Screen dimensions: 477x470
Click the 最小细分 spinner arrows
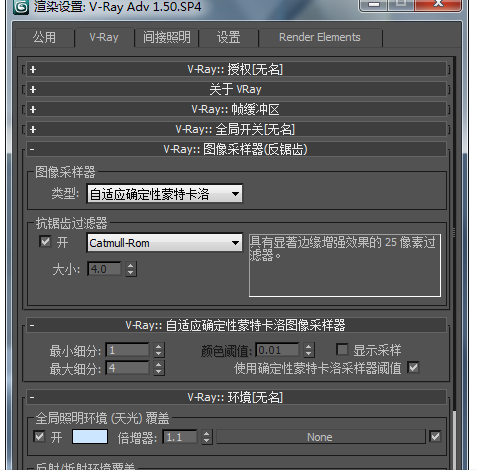159,350
